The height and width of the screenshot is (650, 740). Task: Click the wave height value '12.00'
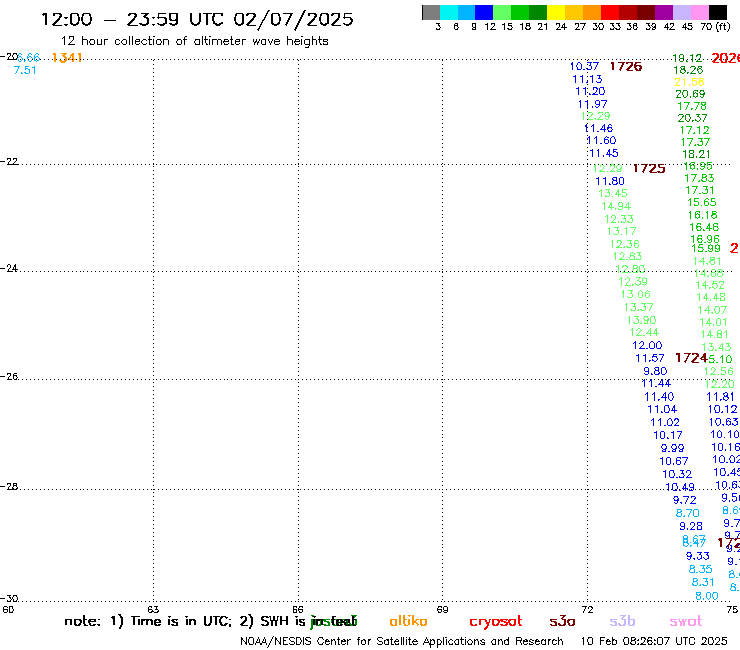coord(647,345)
